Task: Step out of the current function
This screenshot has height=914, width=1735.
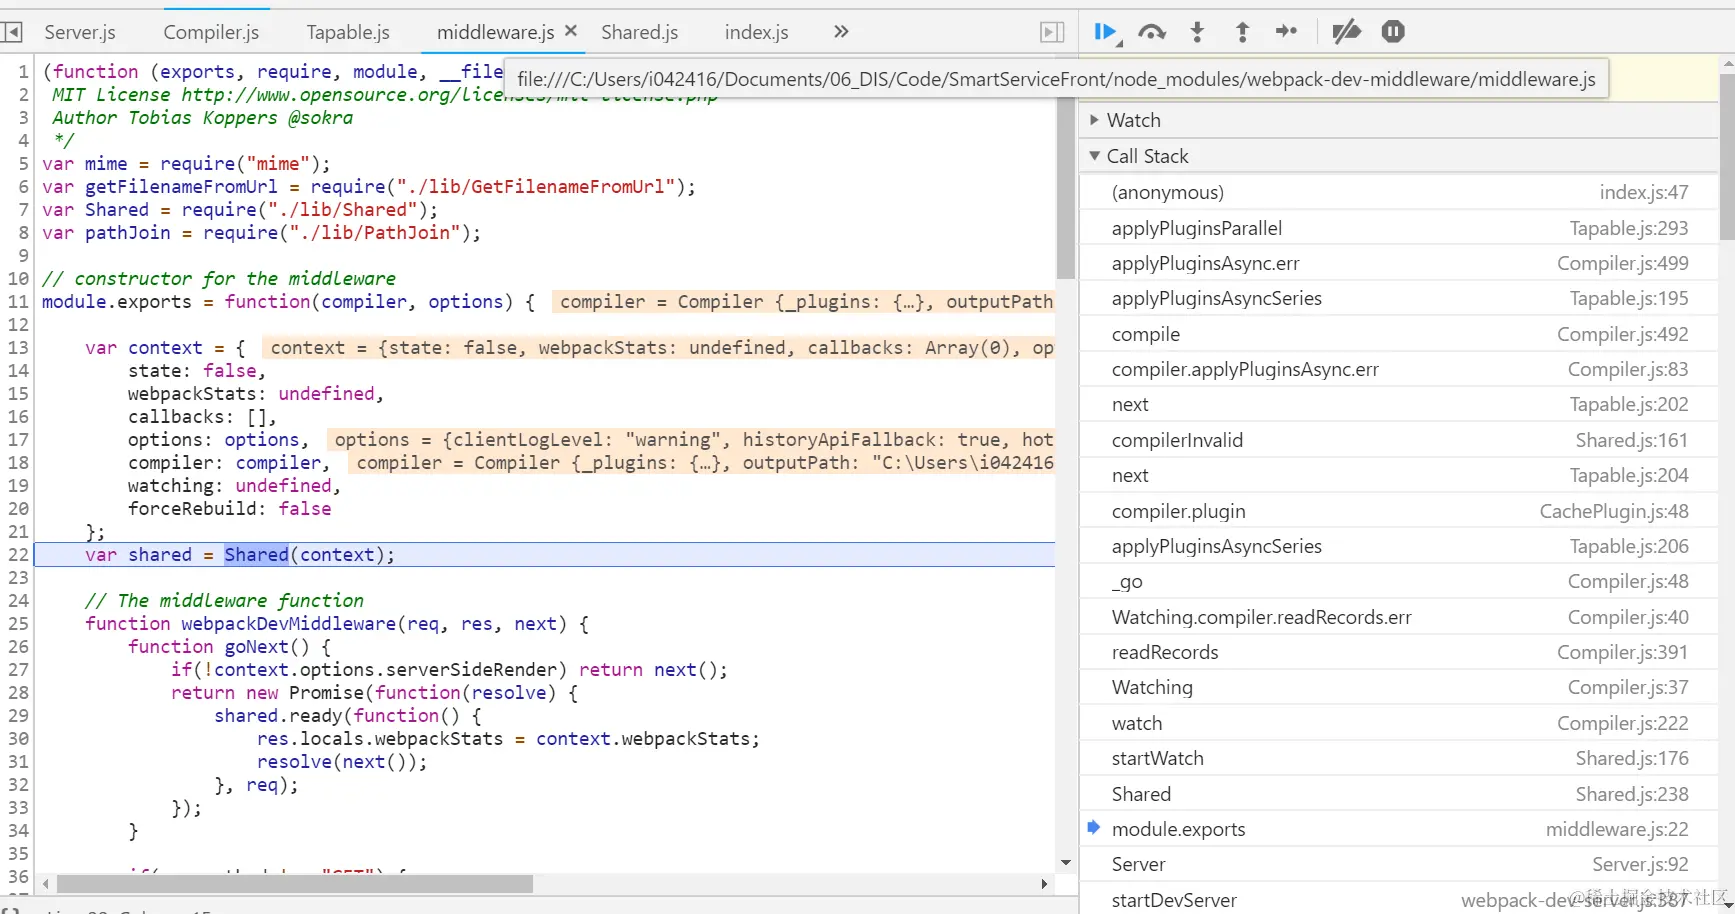Action: (1242, 32)
